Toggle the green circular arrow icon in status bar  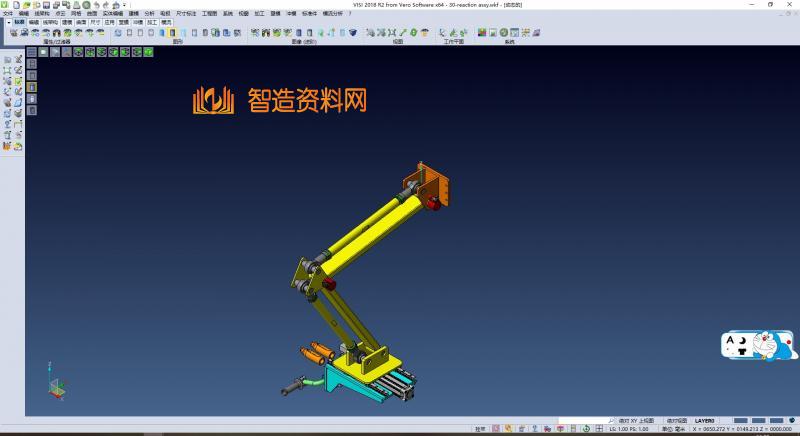click(x=586, y=429)
